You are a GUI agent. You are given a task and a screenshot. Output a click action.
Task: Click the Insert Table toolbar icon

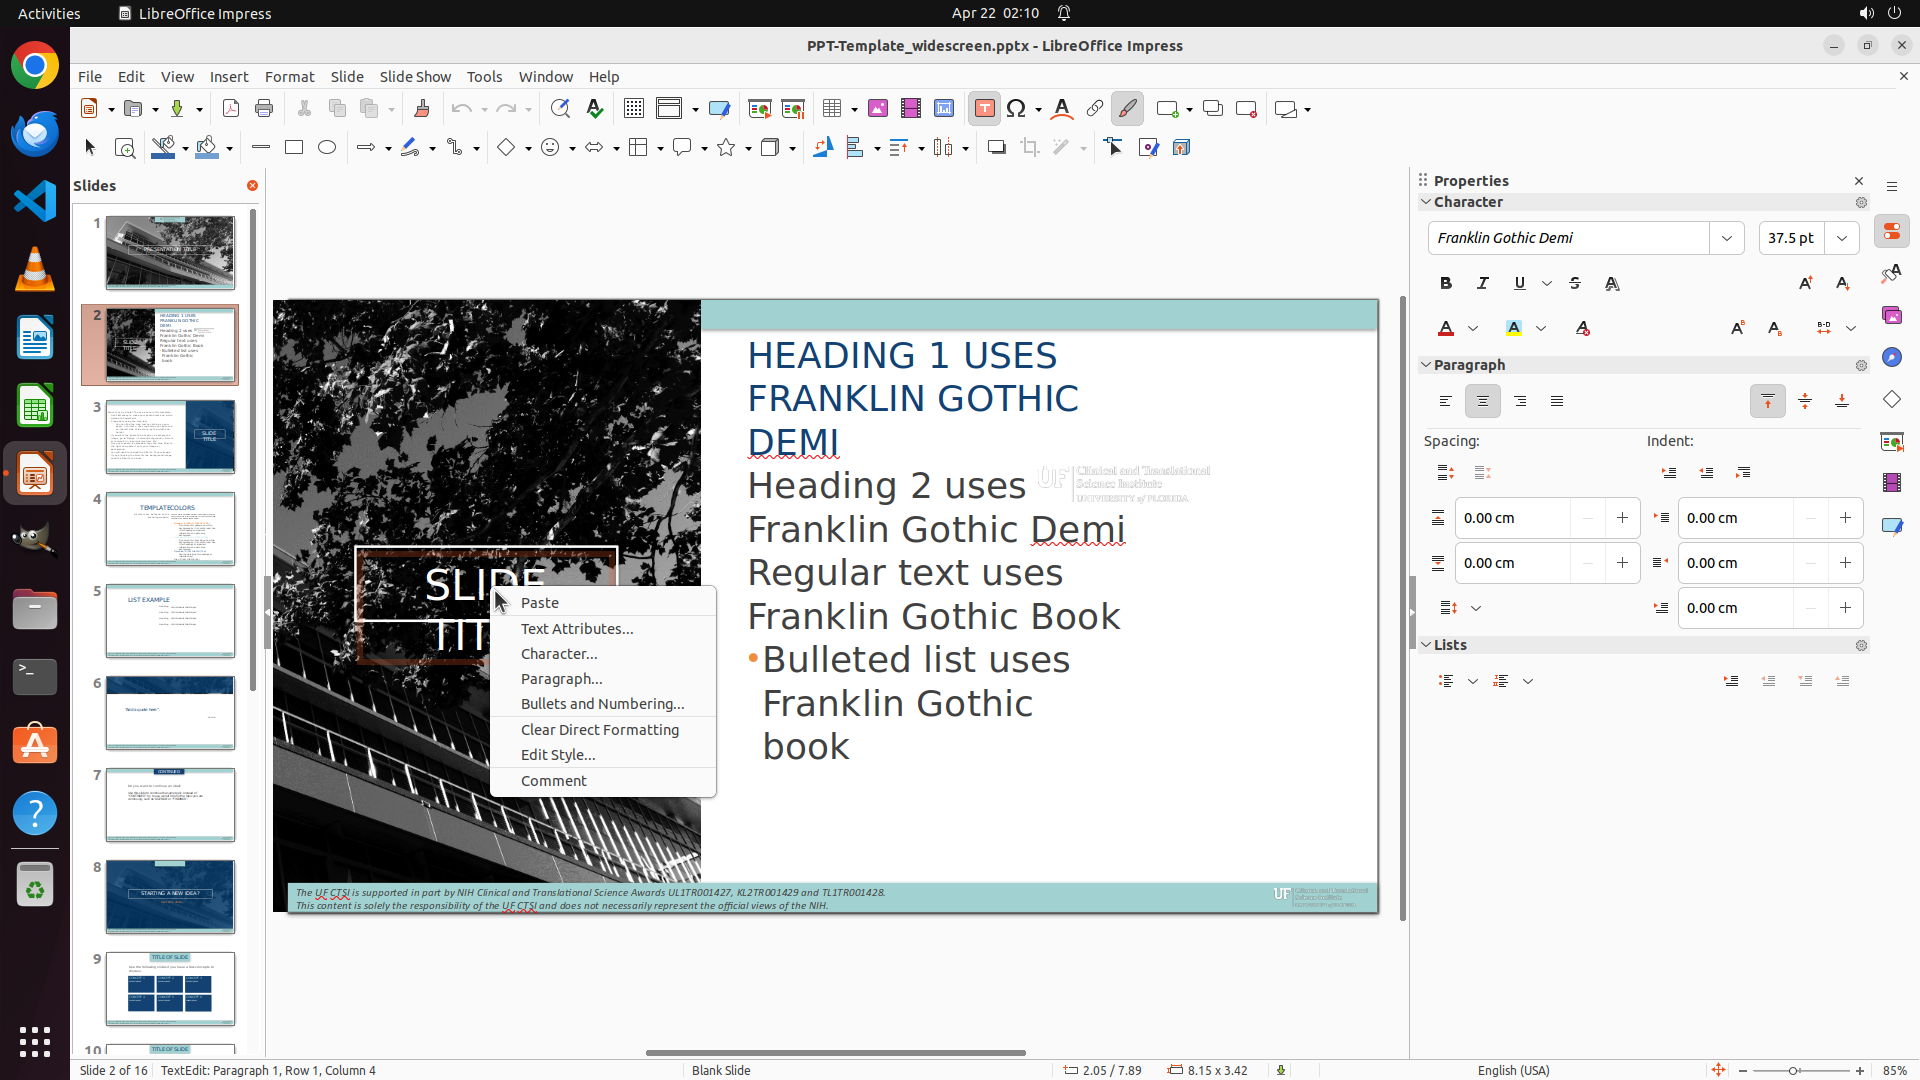[832, 109]
